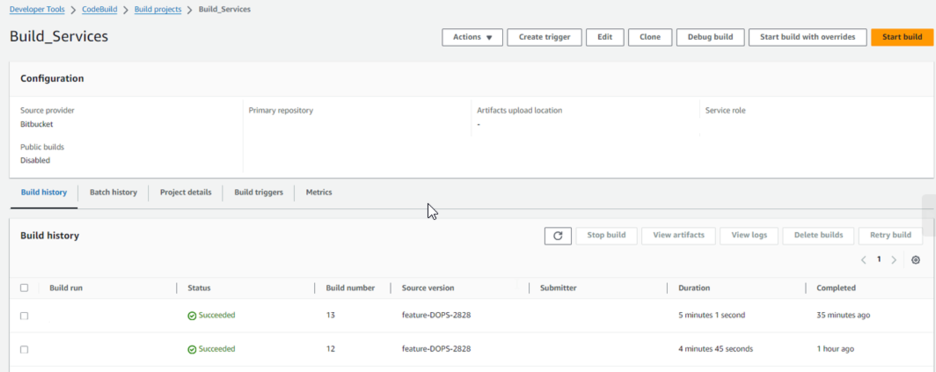936x372 pixels.
Task: Click succeeded status icon for build 12
Action: (192, 349)
